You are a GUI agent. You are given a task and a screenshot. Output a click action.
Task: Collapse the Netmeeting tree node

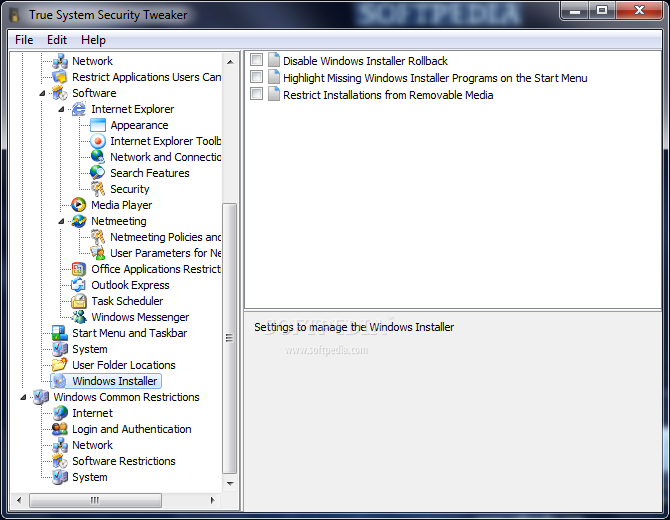(x=61, y=221)
